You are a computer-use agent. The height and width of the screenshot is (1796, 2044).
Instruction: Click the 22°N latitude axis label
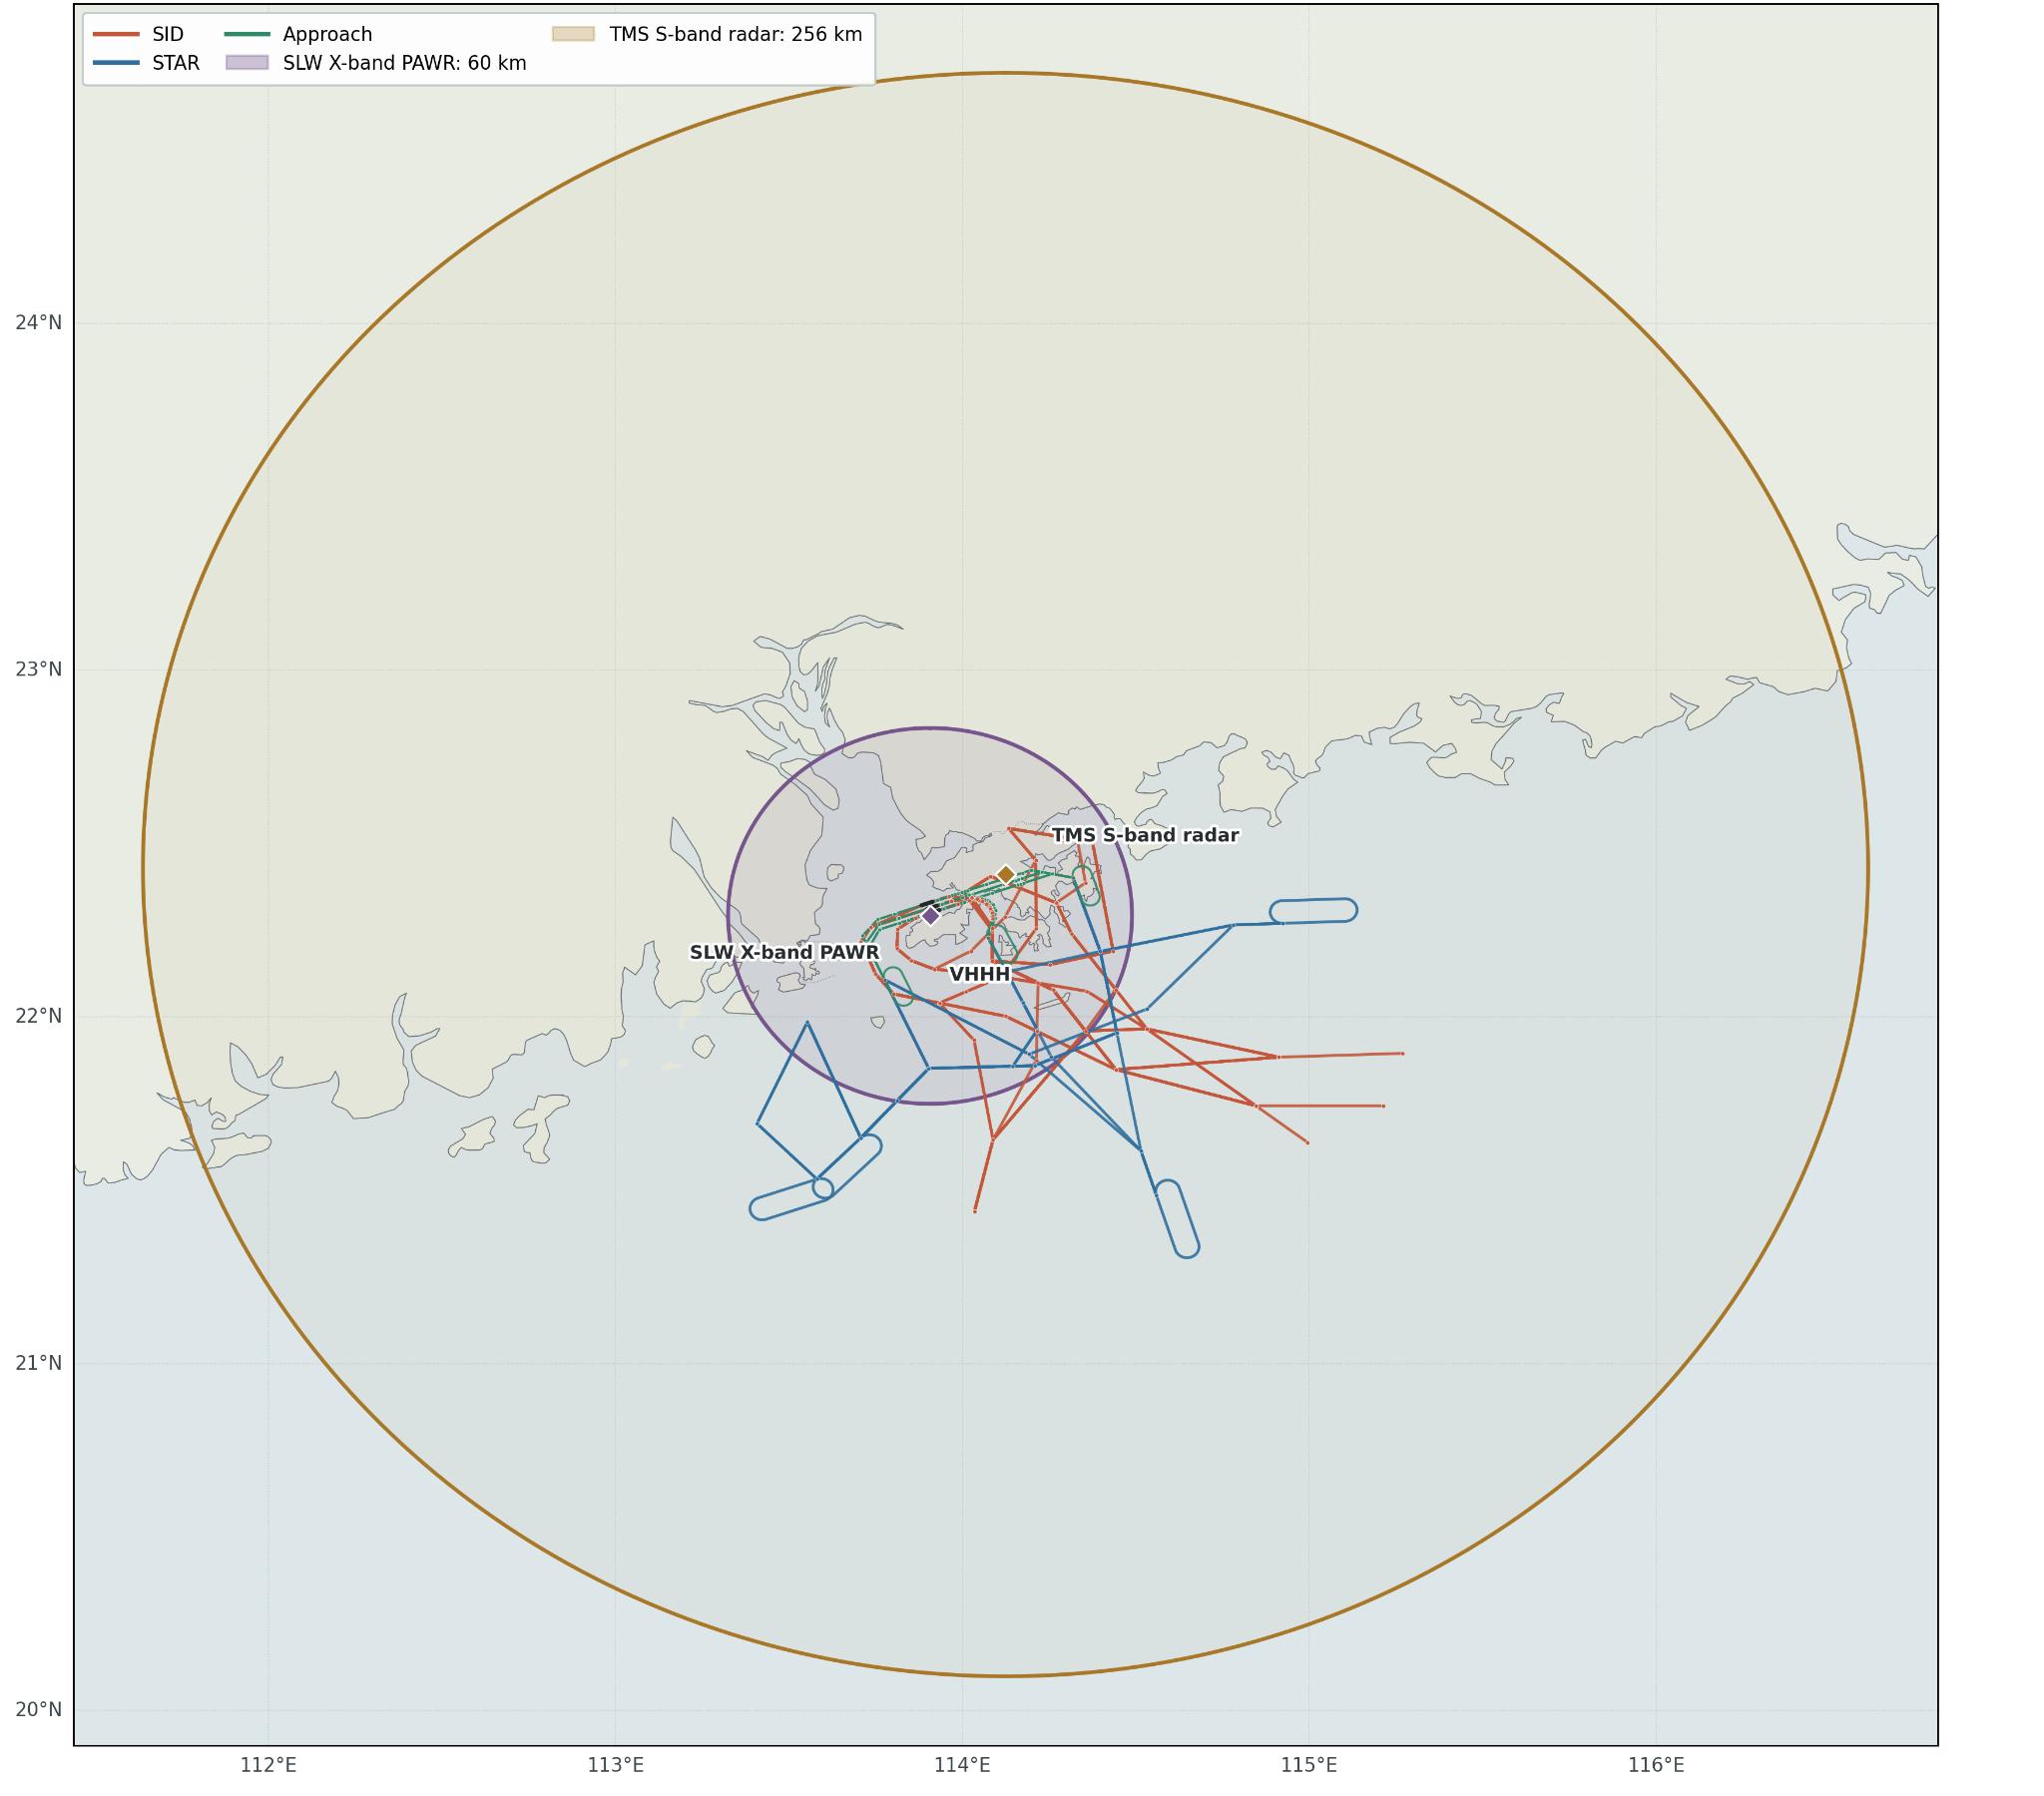click(38, 1017)
